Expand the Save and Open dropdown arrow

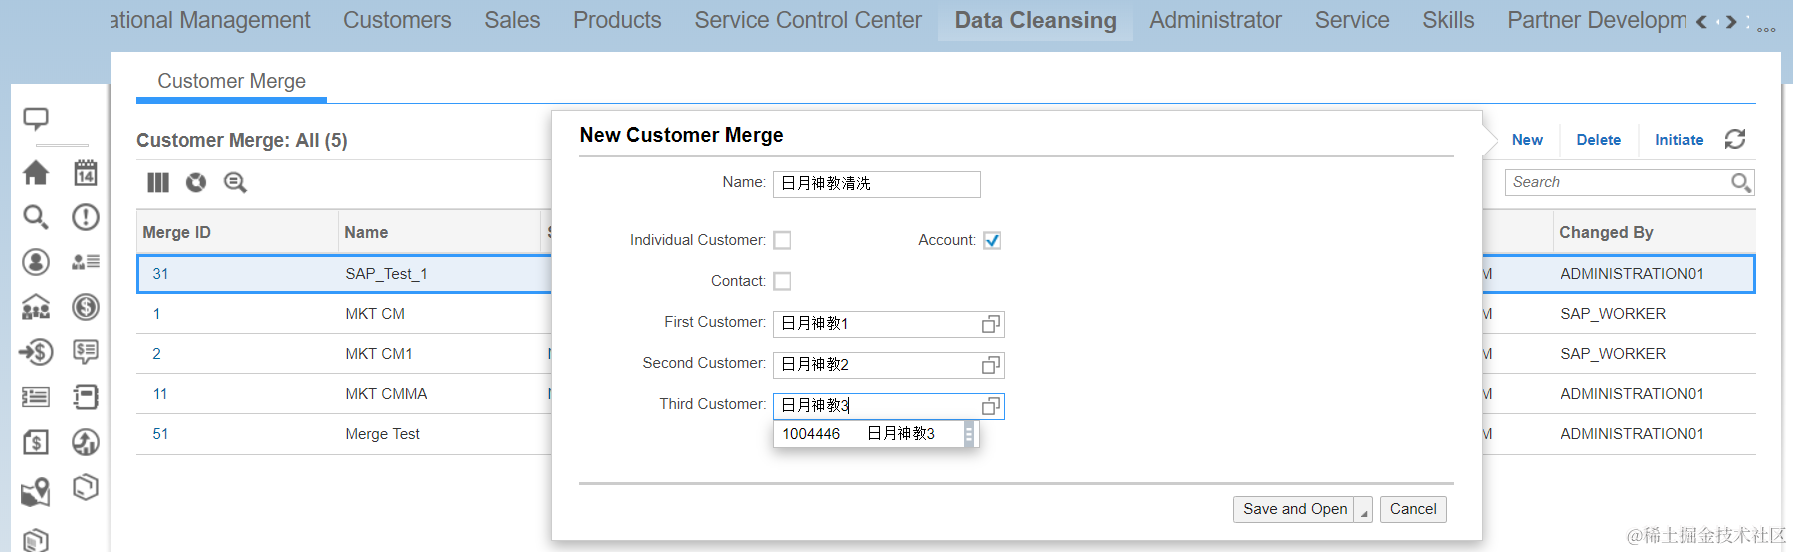(x=1363, y=510)
